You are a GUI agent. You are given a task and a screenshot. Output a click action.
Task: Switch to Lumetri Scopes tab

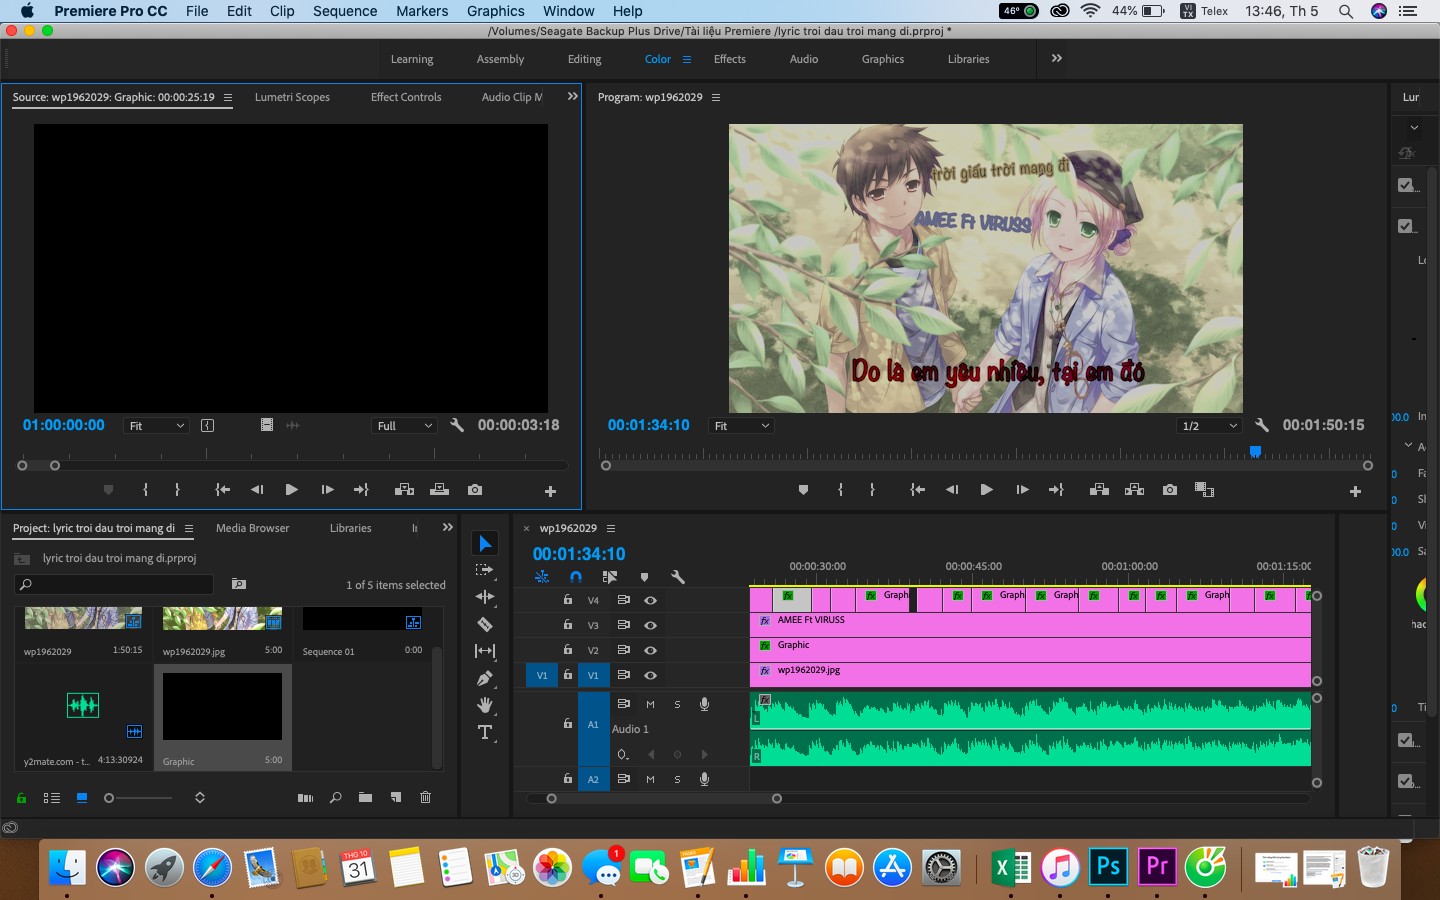(292, 97)
